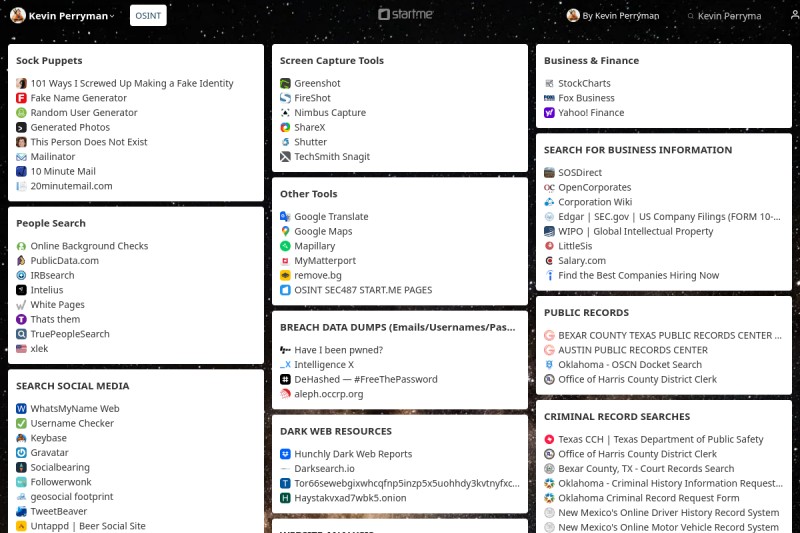The width and height of the screenshot is (800, 533).
Task: Click the Yahoo! Finance icon
Action: tap(549, 113)
